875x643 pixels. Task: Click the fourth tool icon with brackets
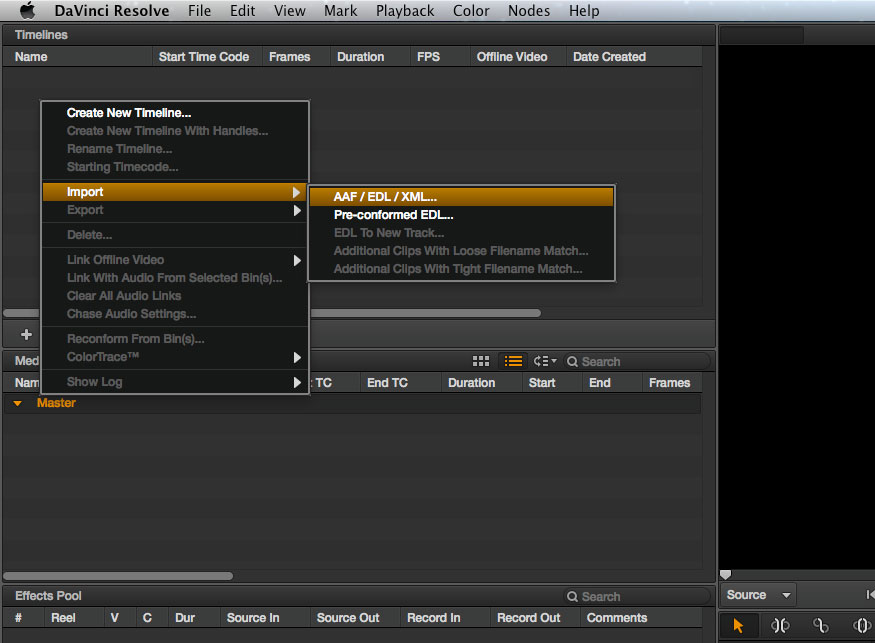point(860,626)
